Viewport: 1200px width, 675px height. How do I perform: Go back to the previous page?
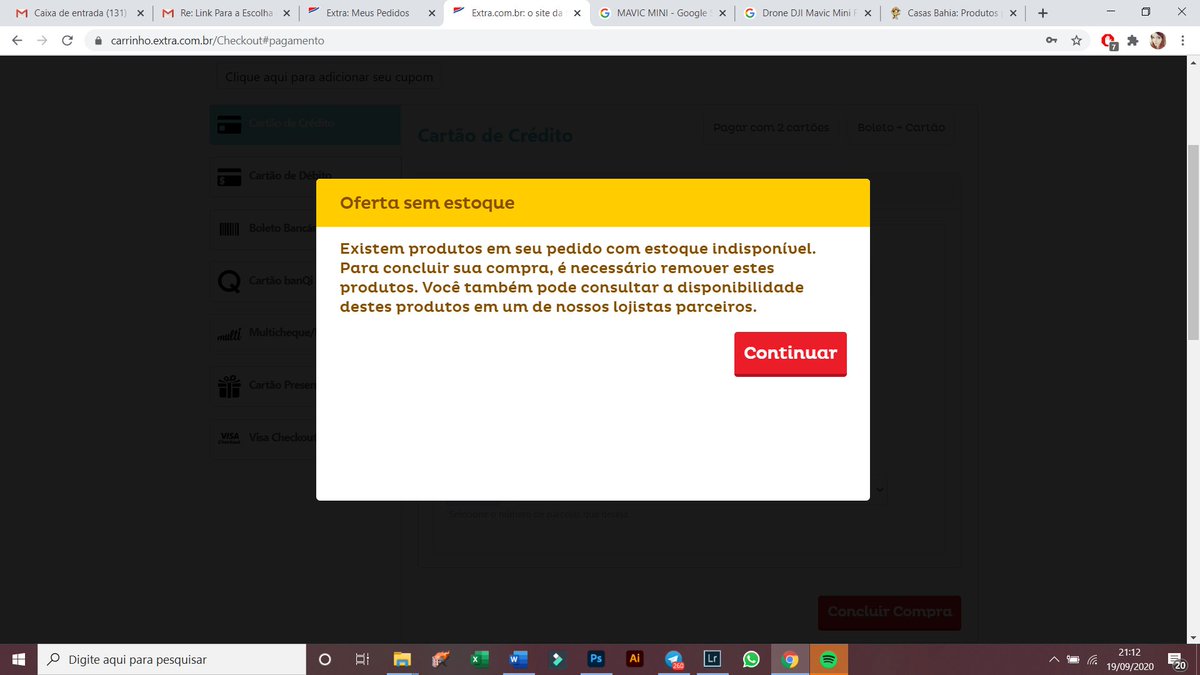(17, 41)
